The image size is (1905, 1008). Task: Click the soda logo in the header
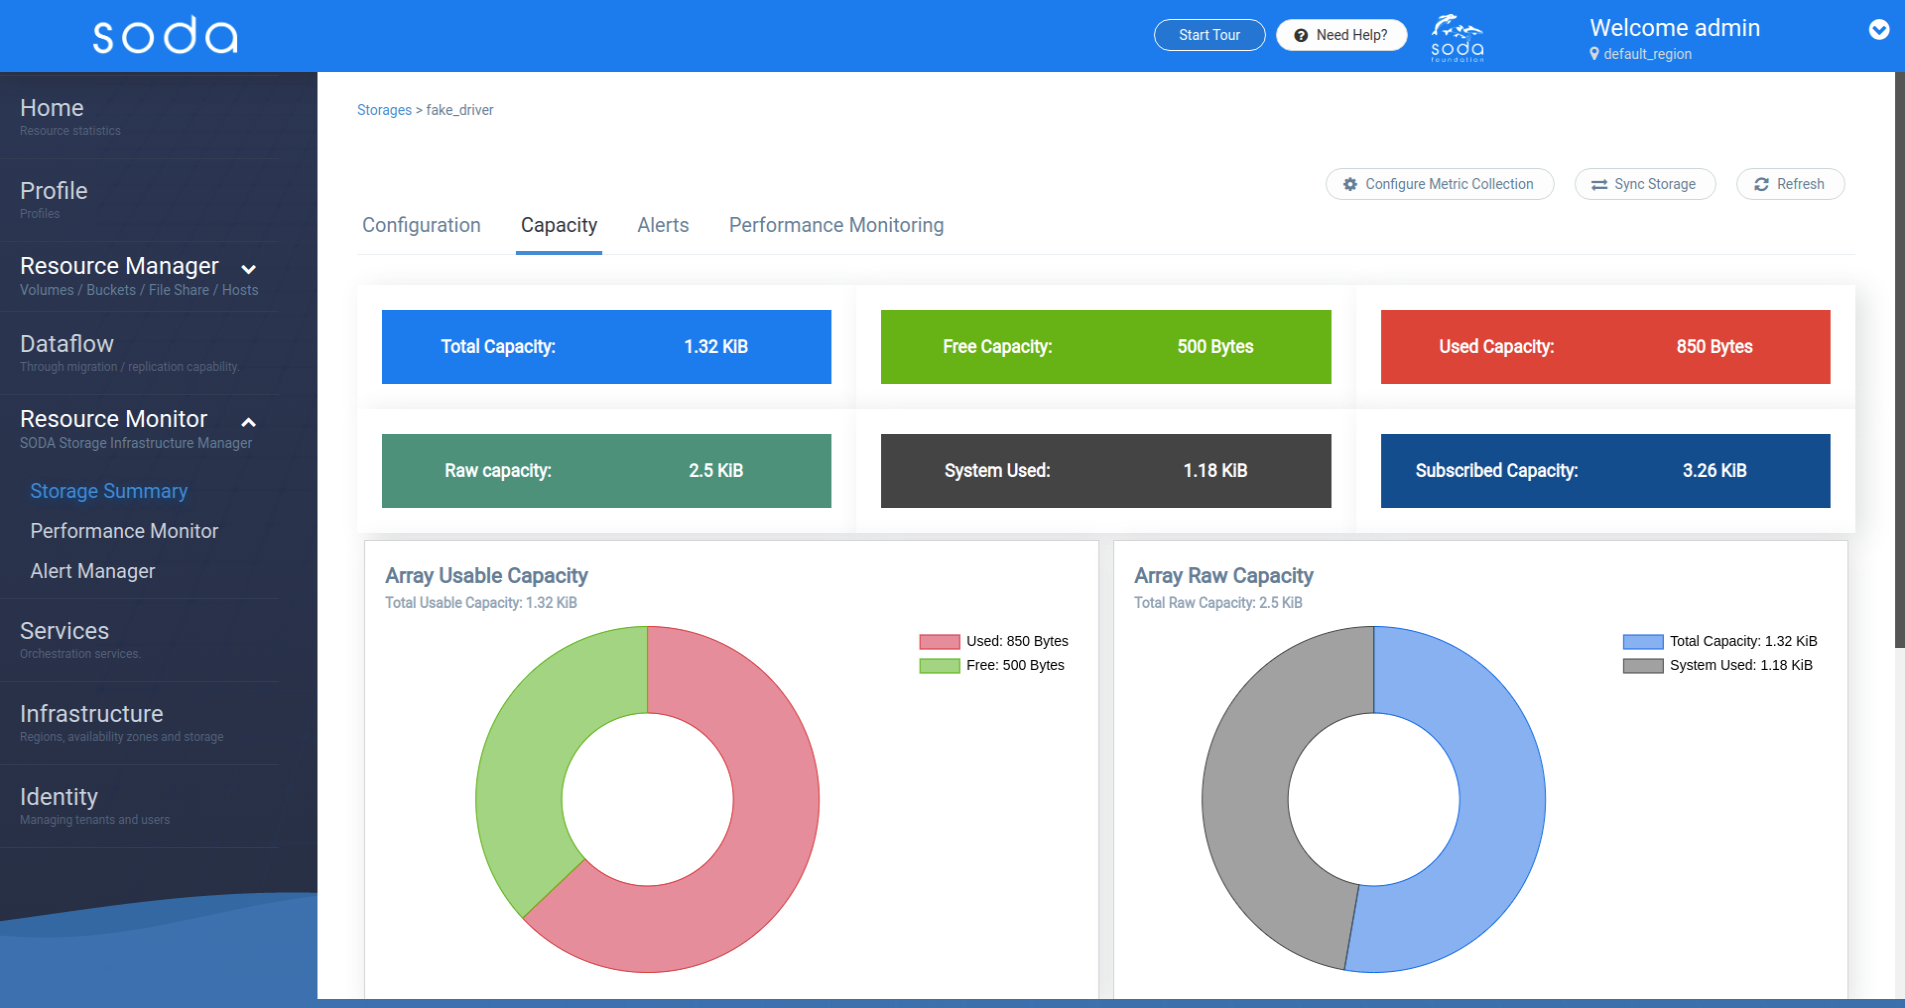tap(165, 35)
